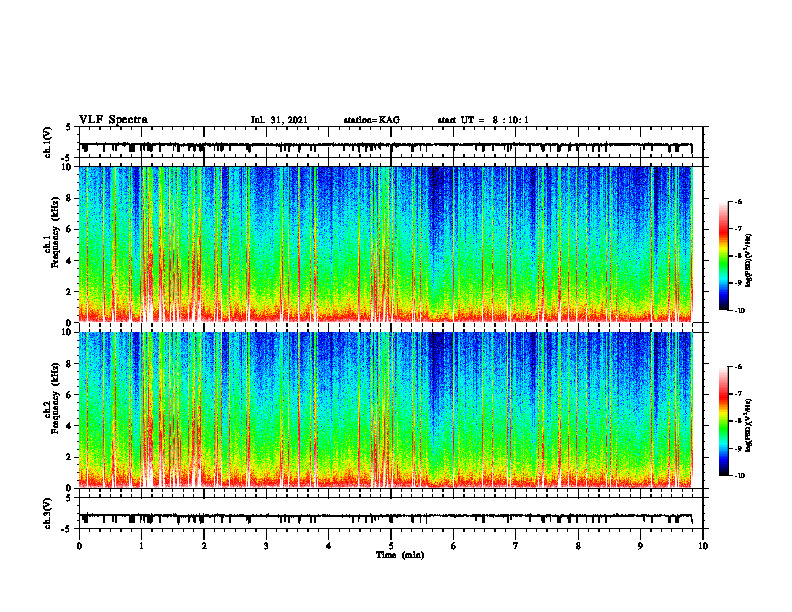The height and width of the screenshot is (612, 792).
Task: Click time-axis tick label '9'
Action: [x=640, y=546]
